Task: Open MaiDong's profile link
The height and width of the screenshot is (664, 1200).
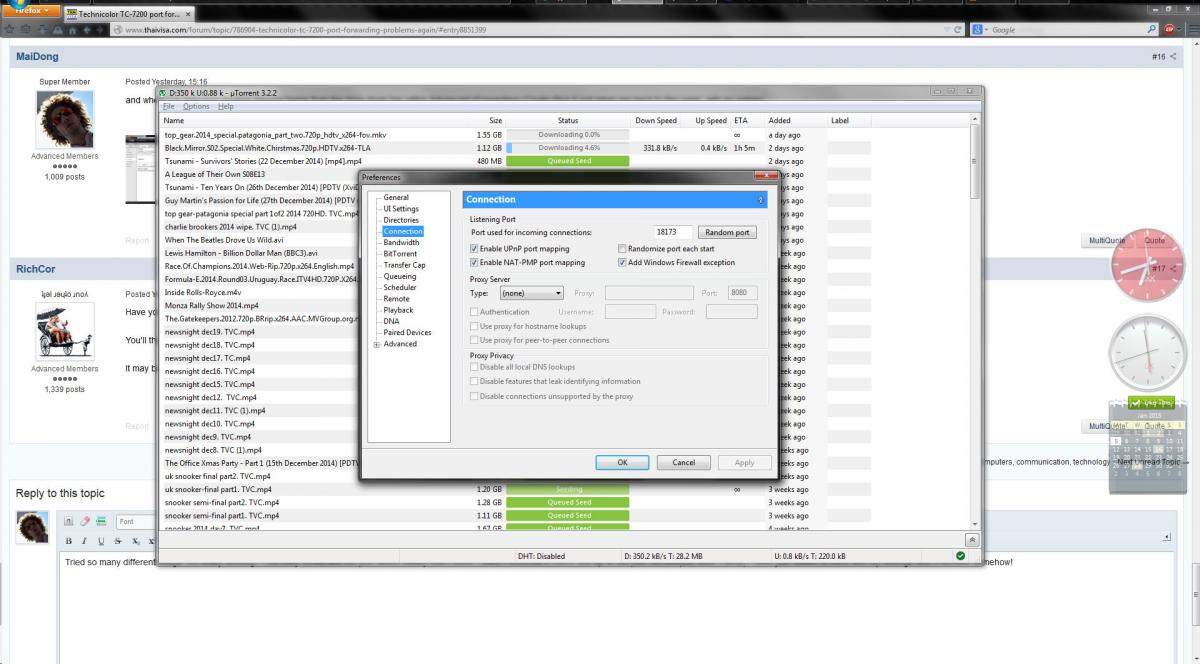Action: point(37,57)
